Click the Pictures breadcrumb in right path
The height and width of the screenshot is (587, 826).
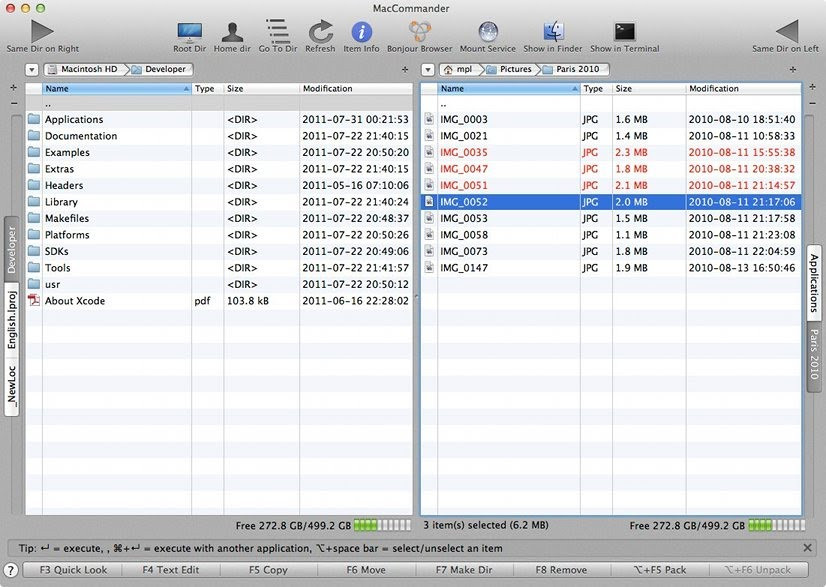click(x=510, y=69)
